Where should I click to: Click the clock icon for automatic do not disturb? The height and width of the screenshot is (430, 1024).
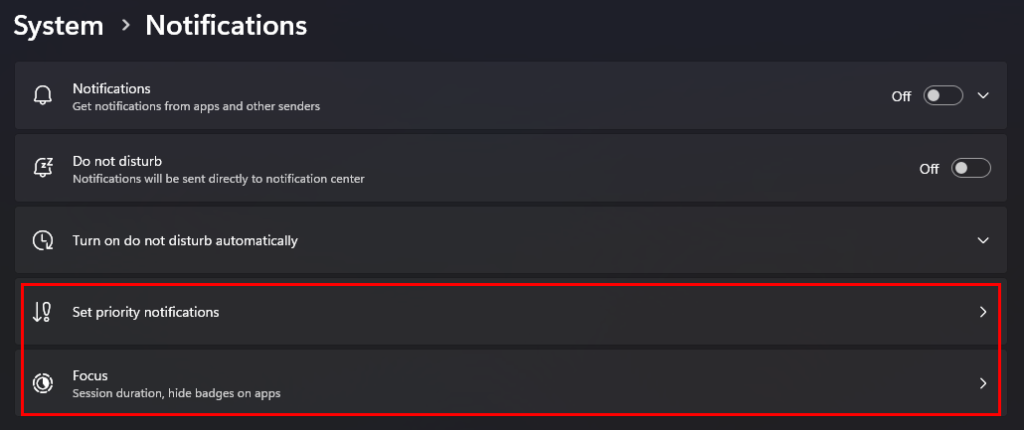[42, 241]
